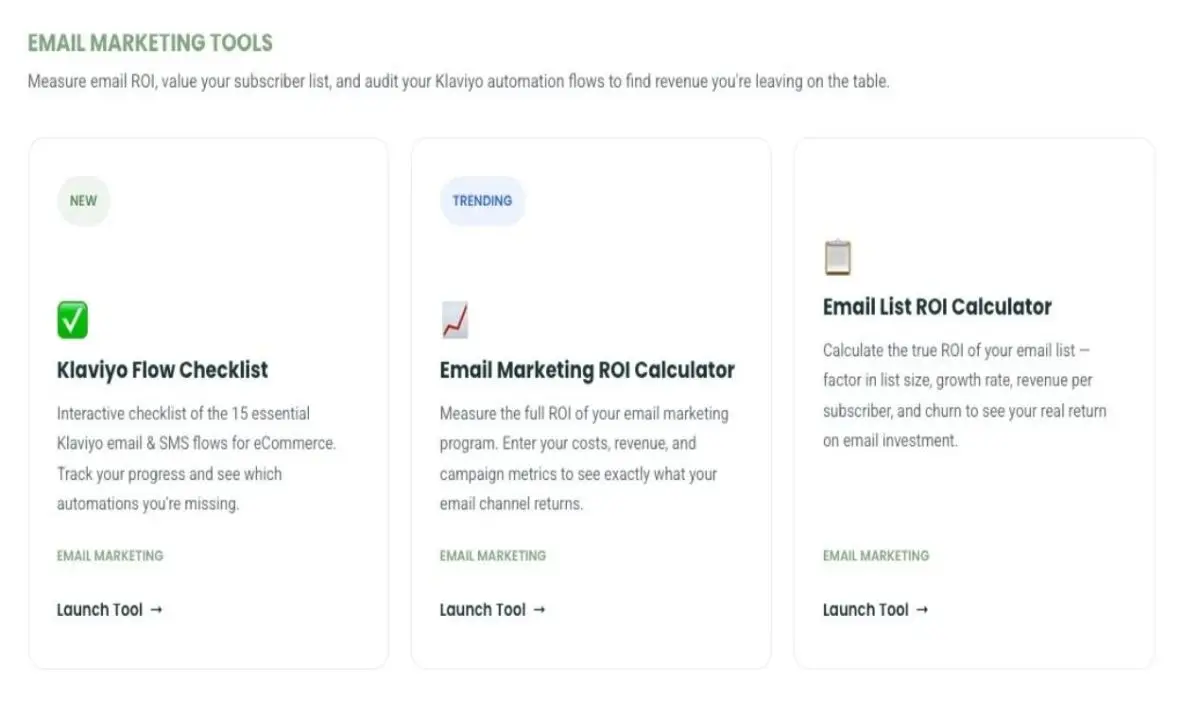Open the EMAIL MARKETING label on the rightmost card
This screenshot has height=718, width=1200.
click(x=876, y=555)
